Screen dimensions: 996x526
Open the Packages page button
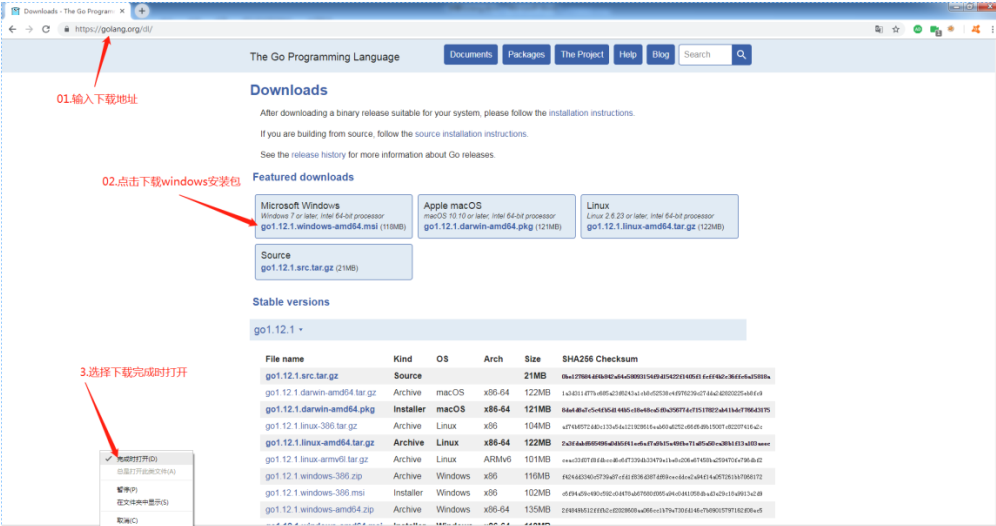pos(527,55)
